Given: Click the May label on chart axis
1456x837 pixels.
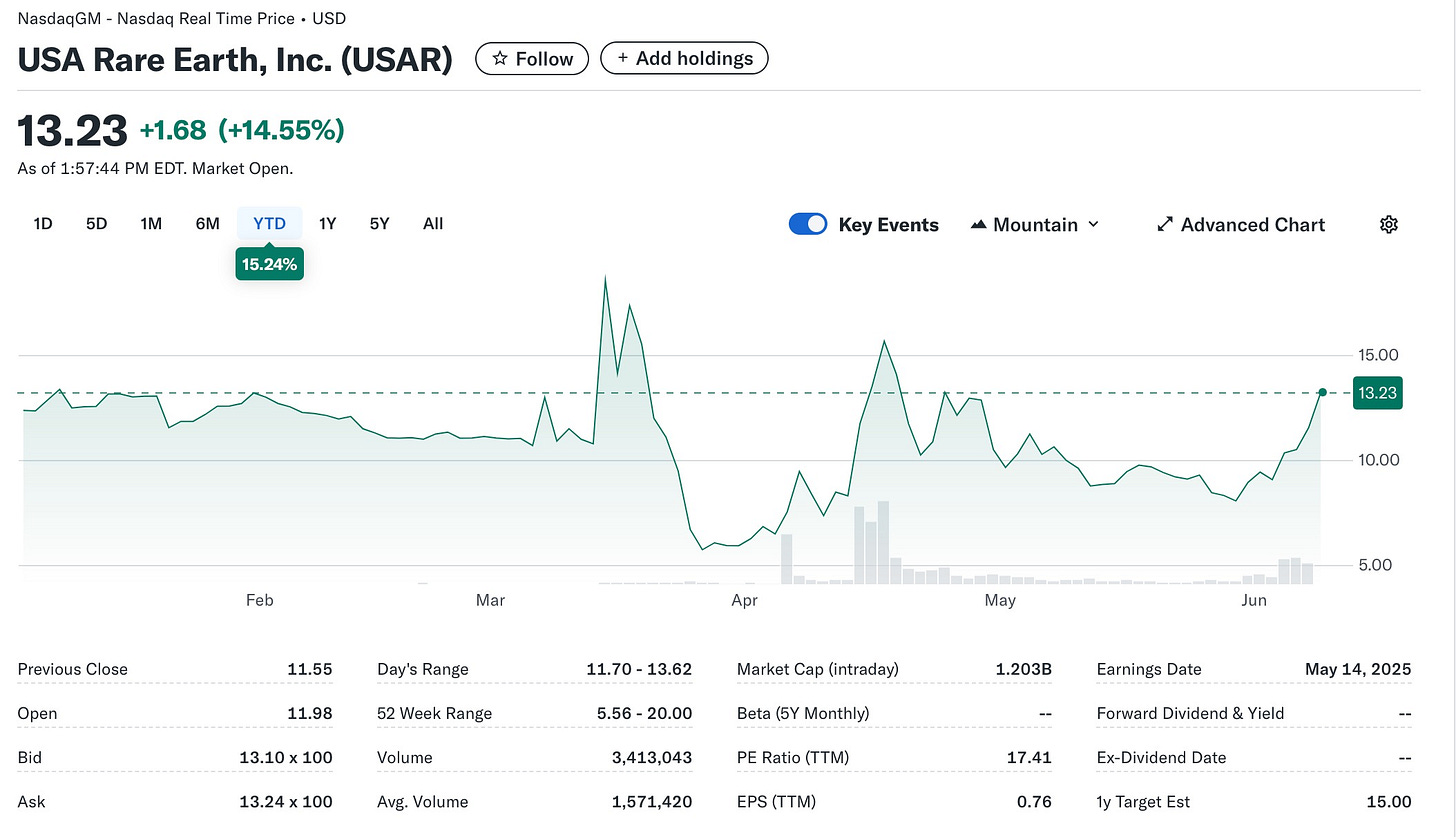Looking at the screenshot, I should [x=1000, y=601].
